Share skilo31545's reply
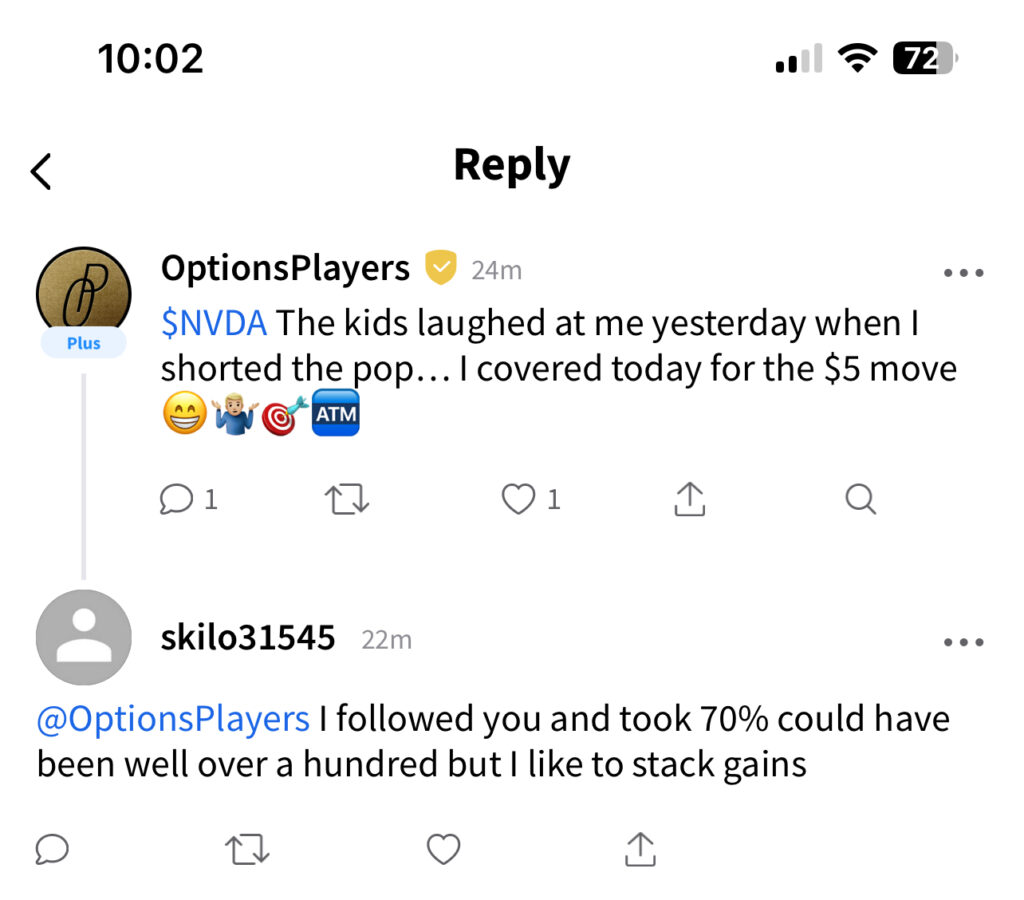1024x900 pixels. (639, 848)
